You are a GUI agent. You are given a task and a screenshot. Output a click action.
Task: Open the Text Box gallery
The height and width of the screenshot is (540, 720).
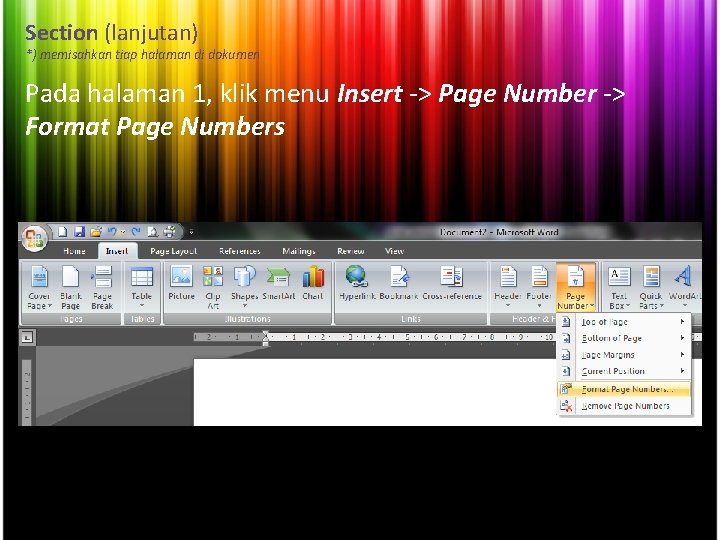619,288
